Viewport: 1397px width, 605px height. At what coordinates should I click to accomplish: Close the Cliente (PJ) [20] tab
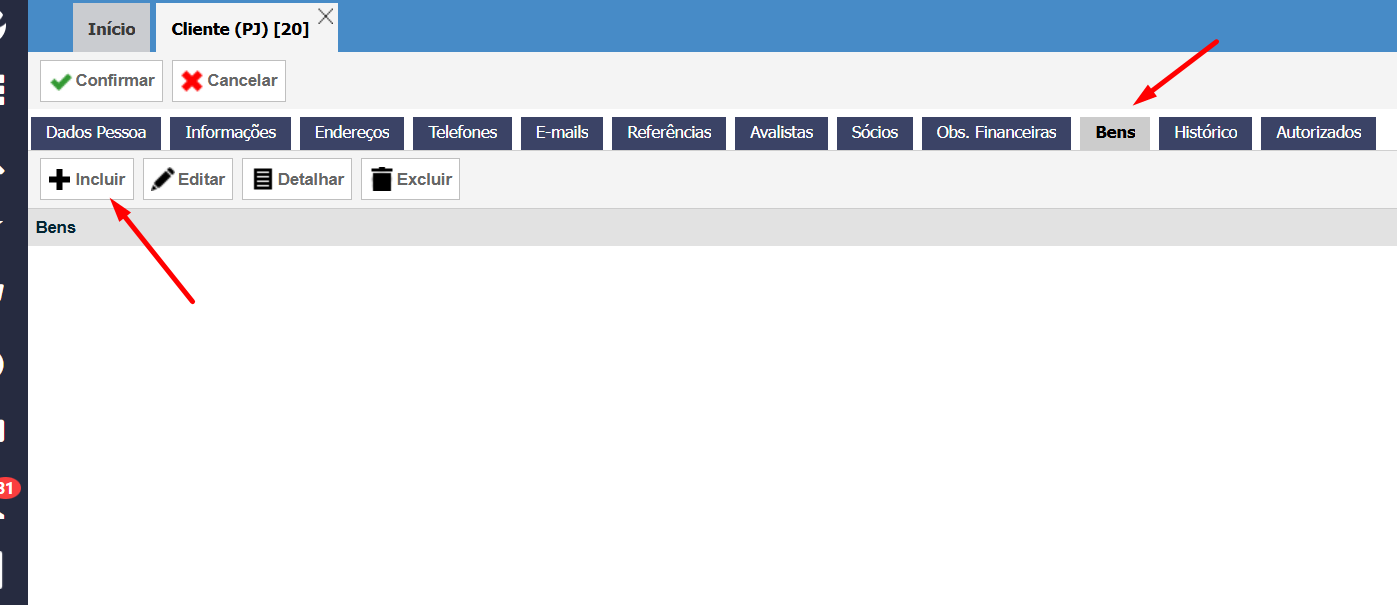pyautogui.click(x=325, y=15)
